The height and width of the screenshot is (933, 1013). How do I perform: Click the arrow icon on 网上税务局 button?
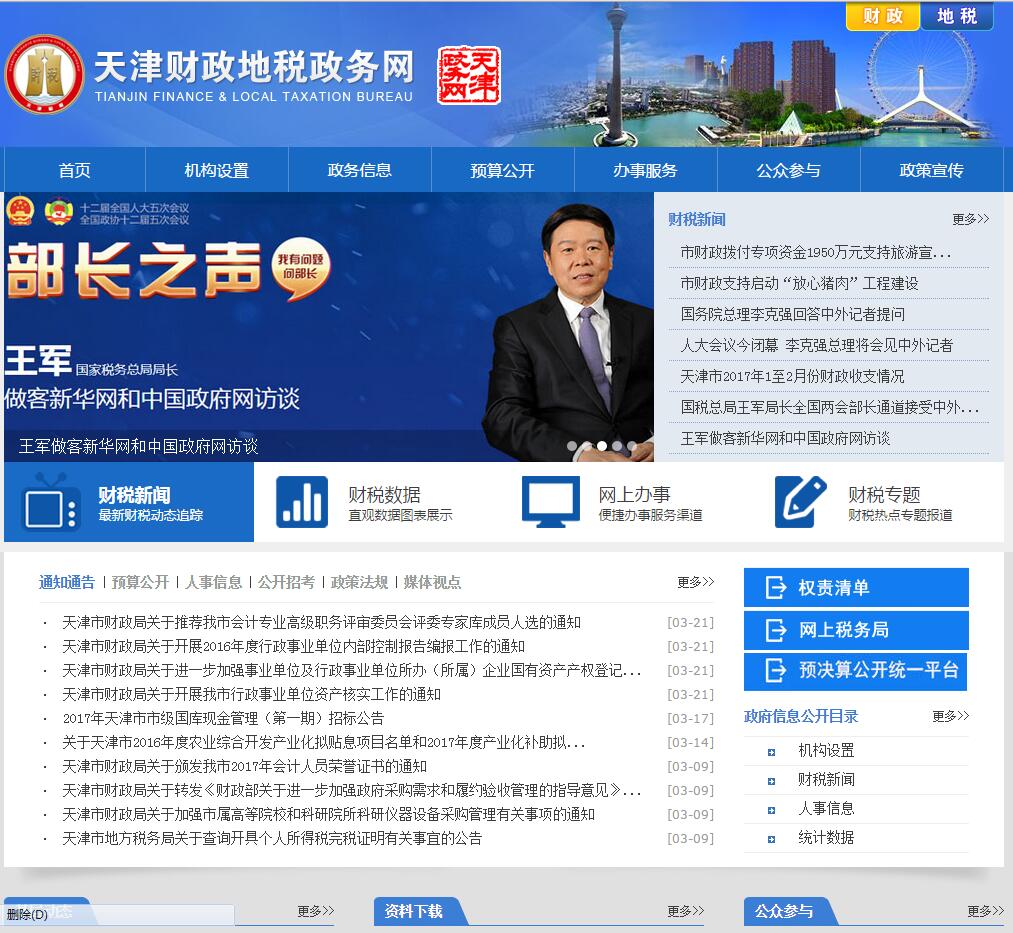(775, 630)
